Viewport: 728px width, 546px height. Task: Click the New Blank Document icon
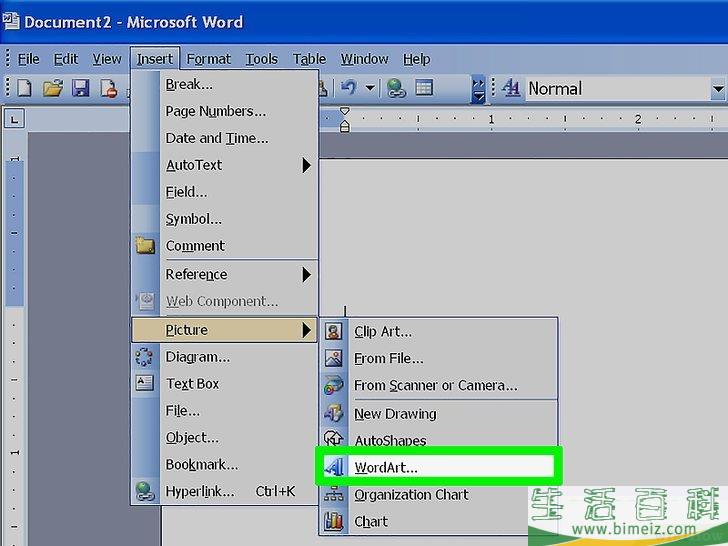25,88
